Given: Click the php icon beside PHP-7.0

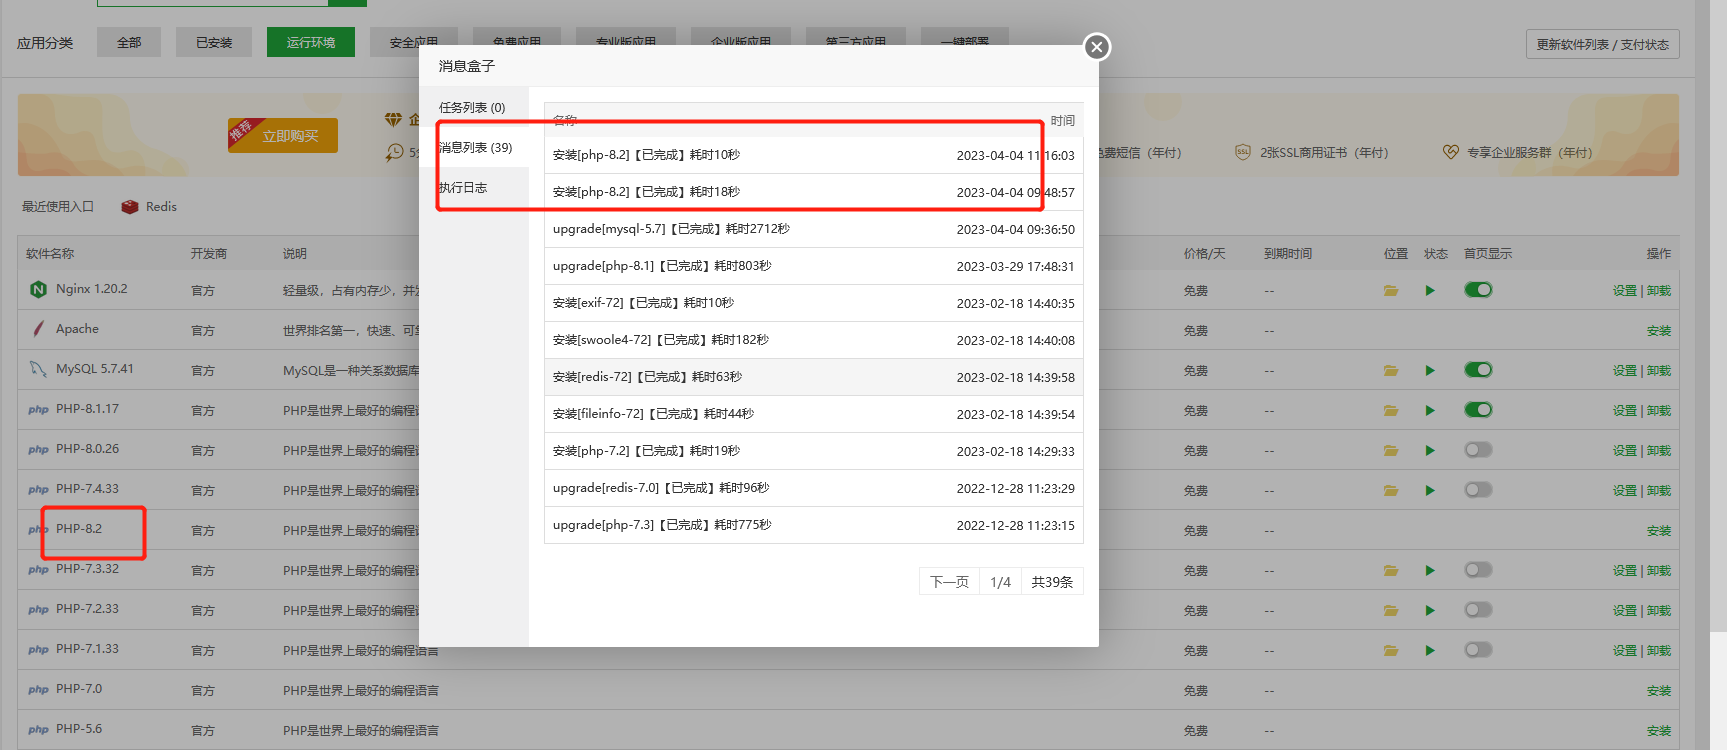Looking at the screenshot, I should coord(38,690).
